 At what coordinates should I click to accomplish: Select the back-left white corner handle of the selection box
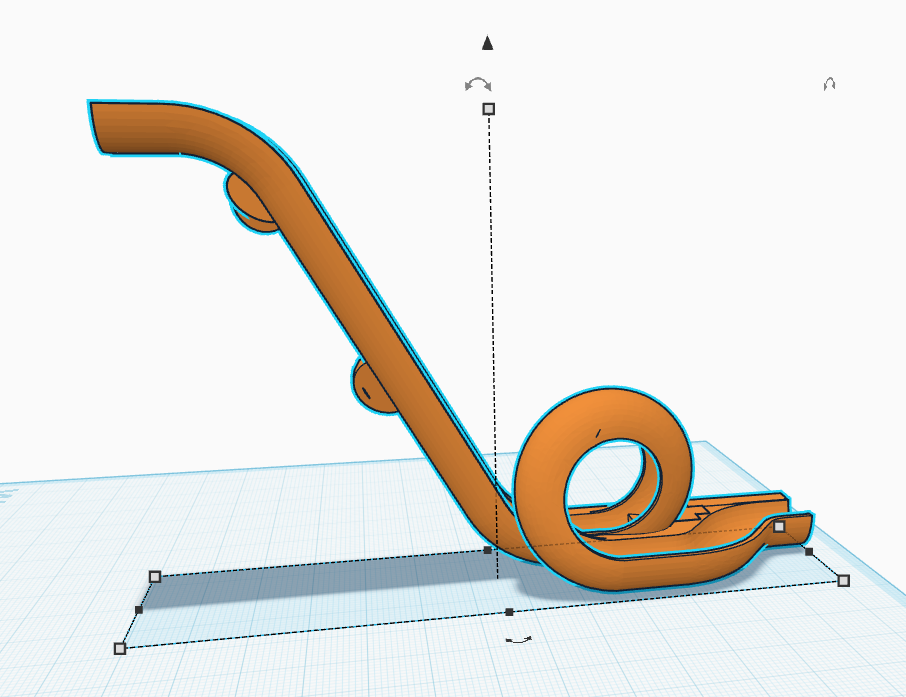(x=155, y=576)
